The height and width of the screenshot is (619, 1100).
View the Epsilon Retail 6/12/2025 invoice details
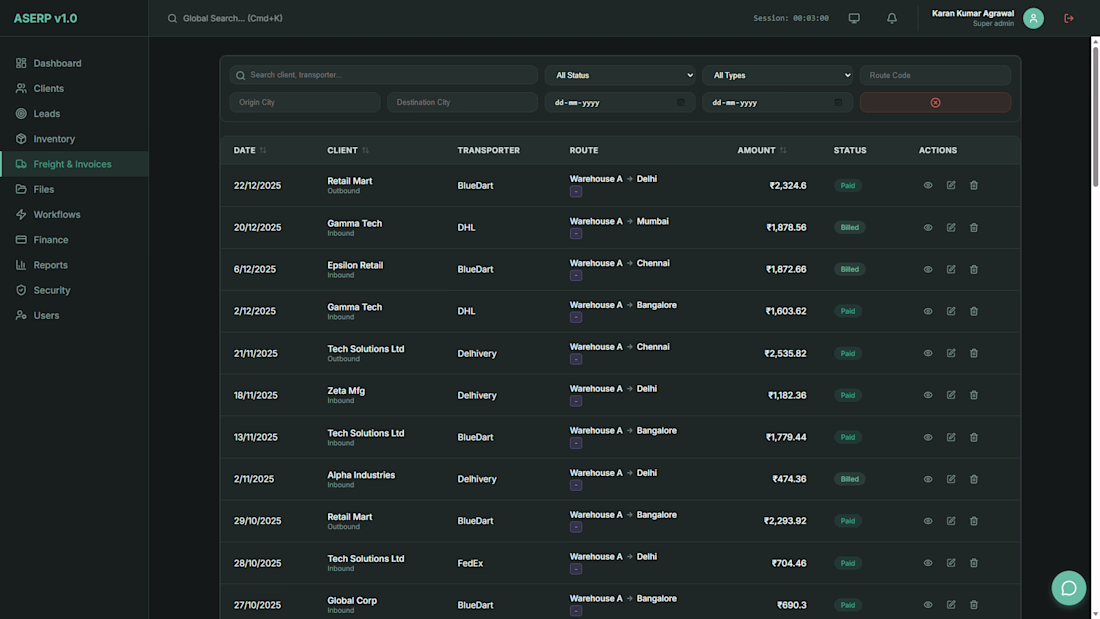click(927, 269)
